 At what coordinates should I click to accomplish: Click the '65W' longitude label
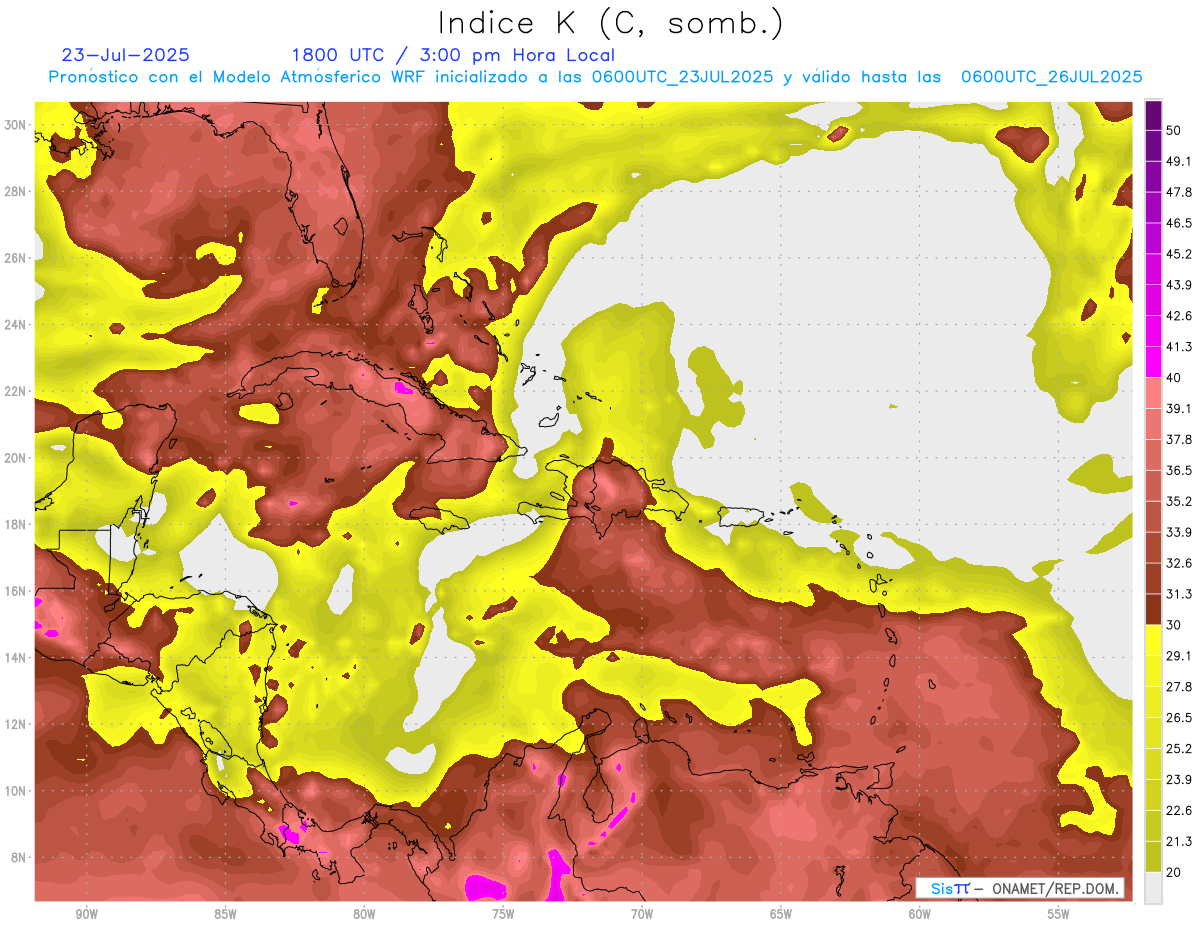[x=781, y=914]
